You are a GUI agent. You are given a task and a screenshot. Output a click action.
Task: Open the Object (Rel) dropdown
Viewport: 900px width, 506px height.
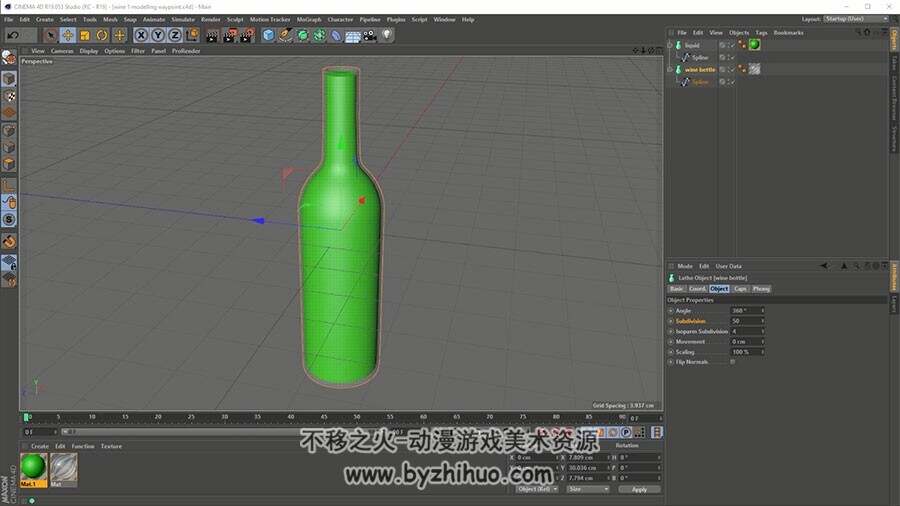[x=537, y=489]
